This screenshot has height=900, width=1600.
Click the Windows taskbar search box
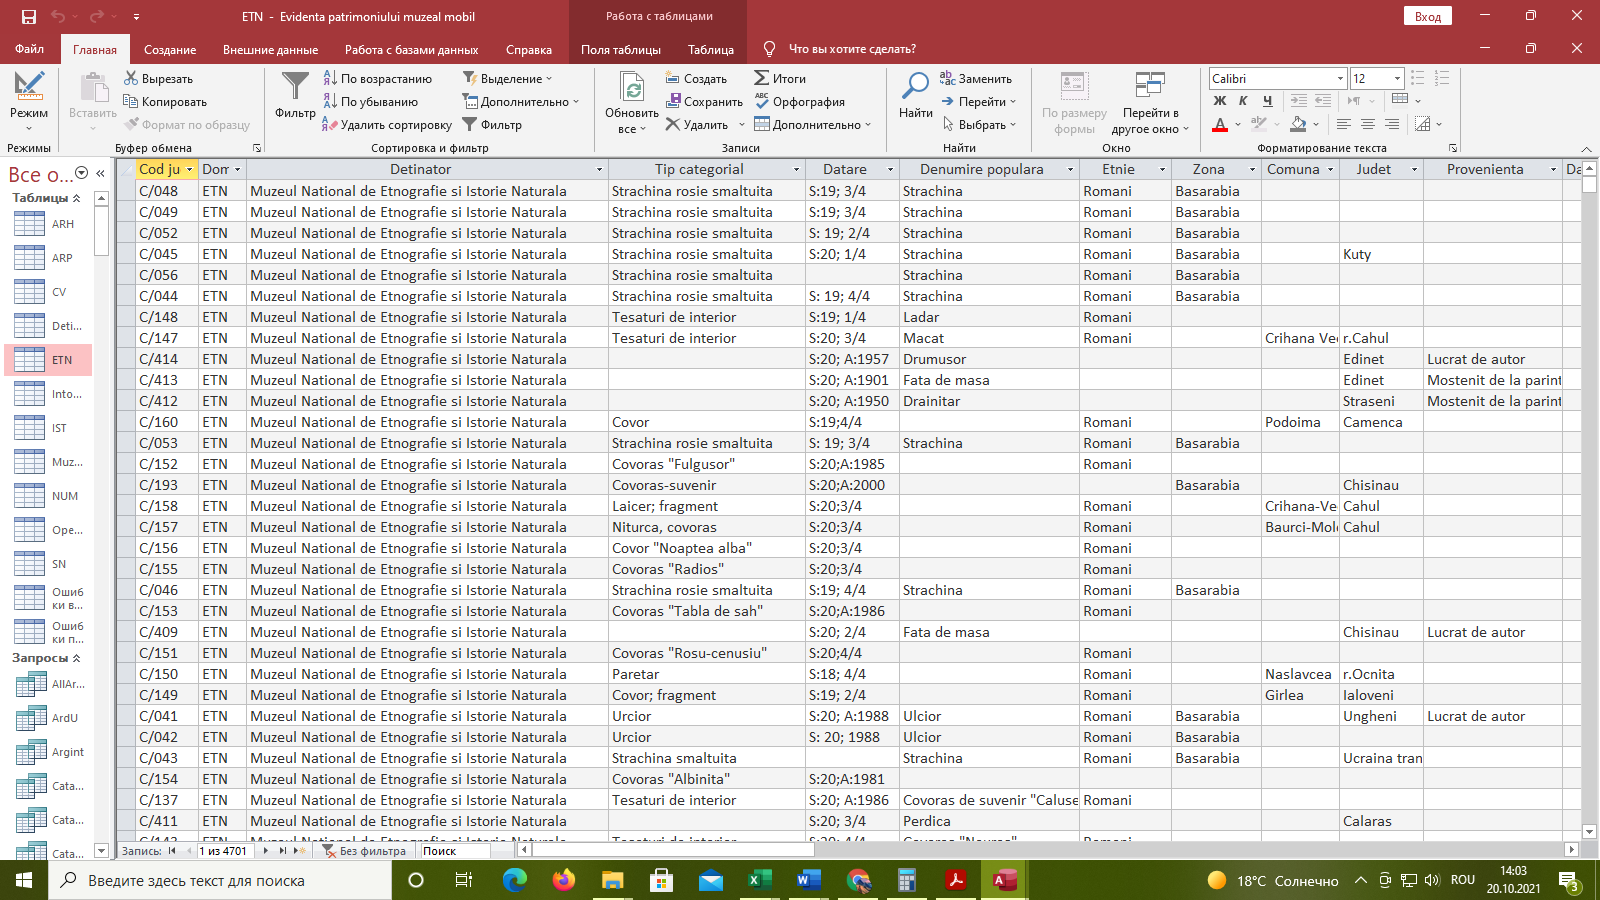[220, 880]
